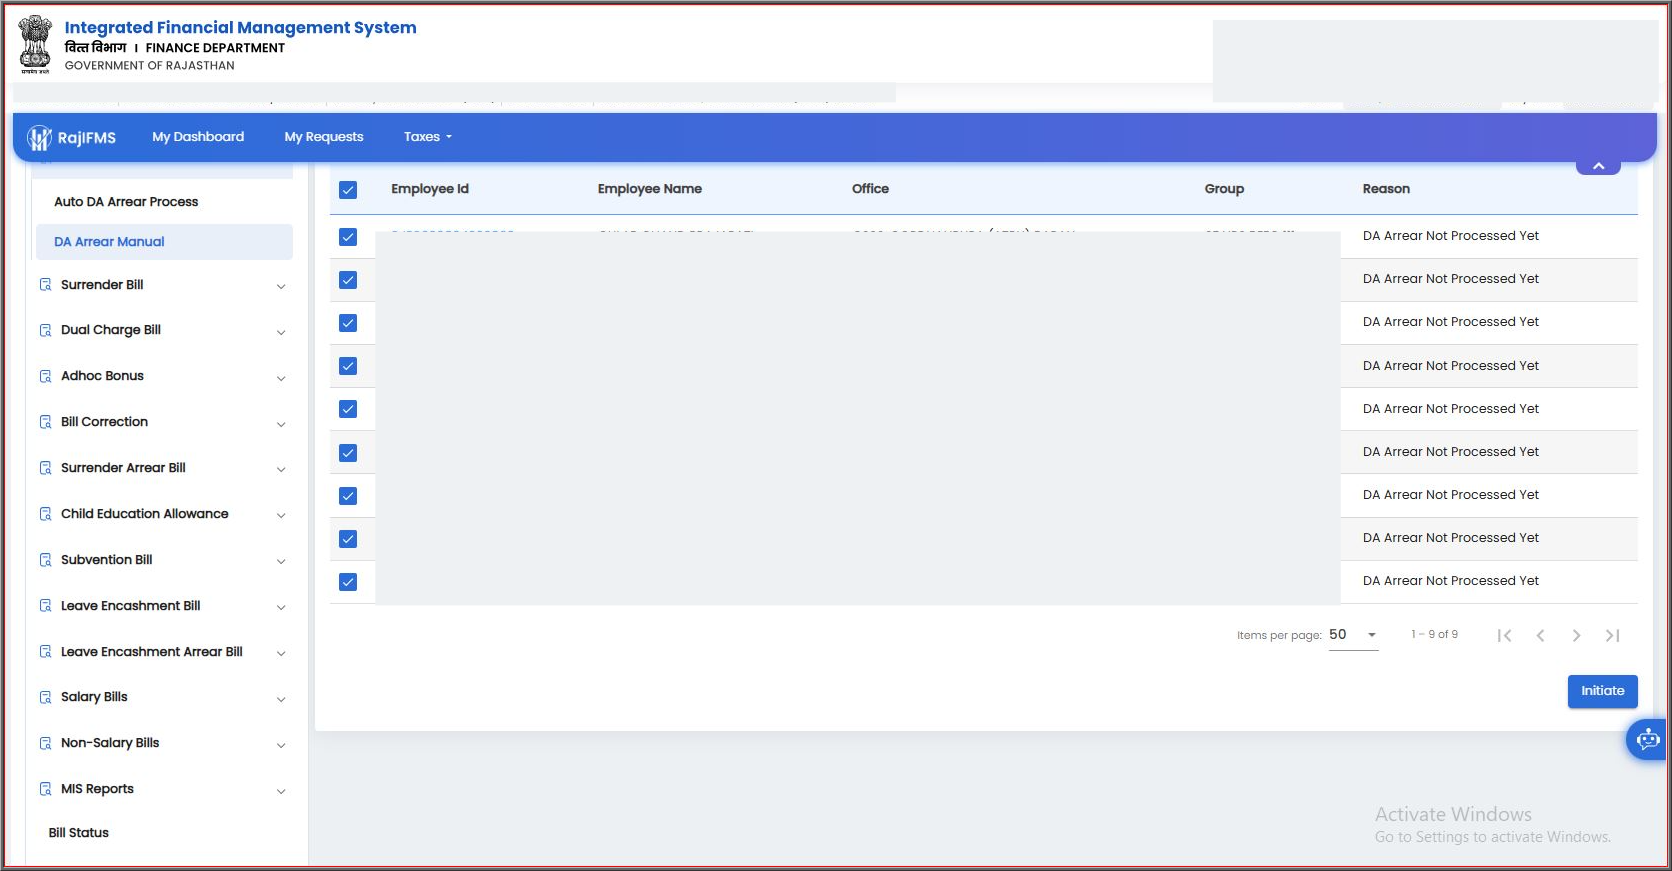The height and width of the screenshot is (871, 1672).
Task: Jump to the last page of results
Action: (x=1612, y=635)
